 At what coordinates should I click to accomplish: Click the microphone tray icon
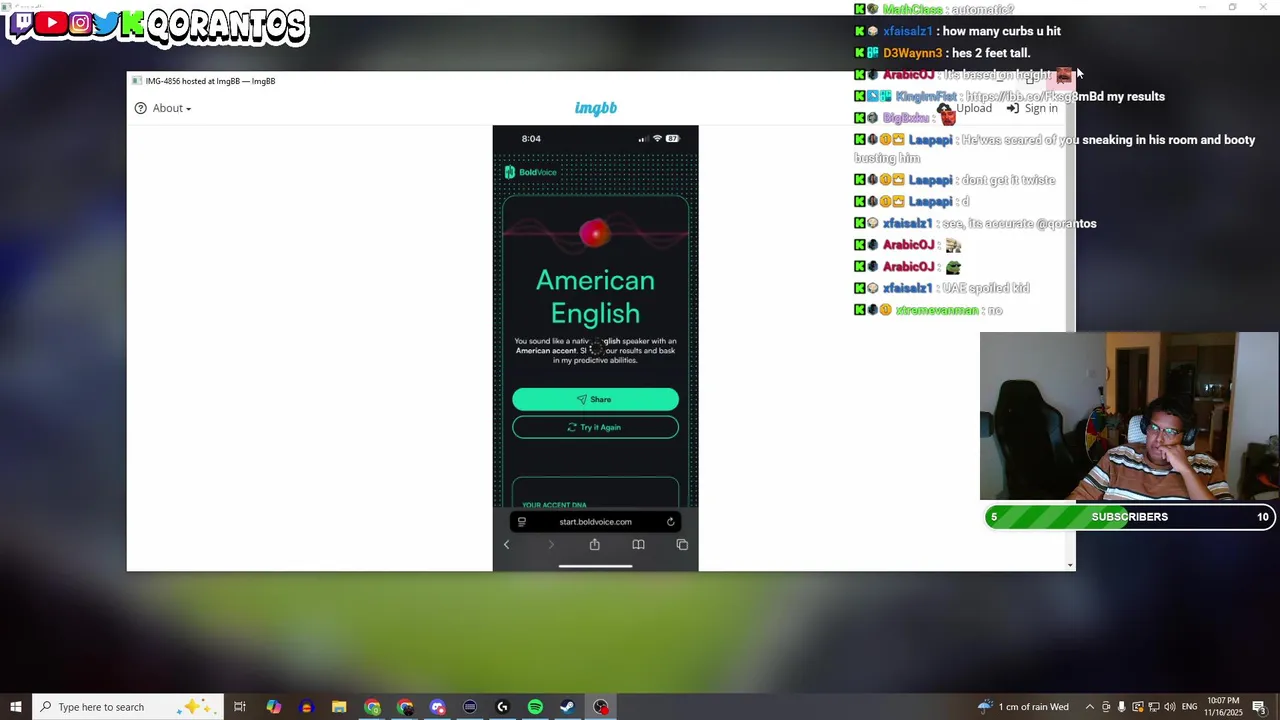[x=1122, y=707]
